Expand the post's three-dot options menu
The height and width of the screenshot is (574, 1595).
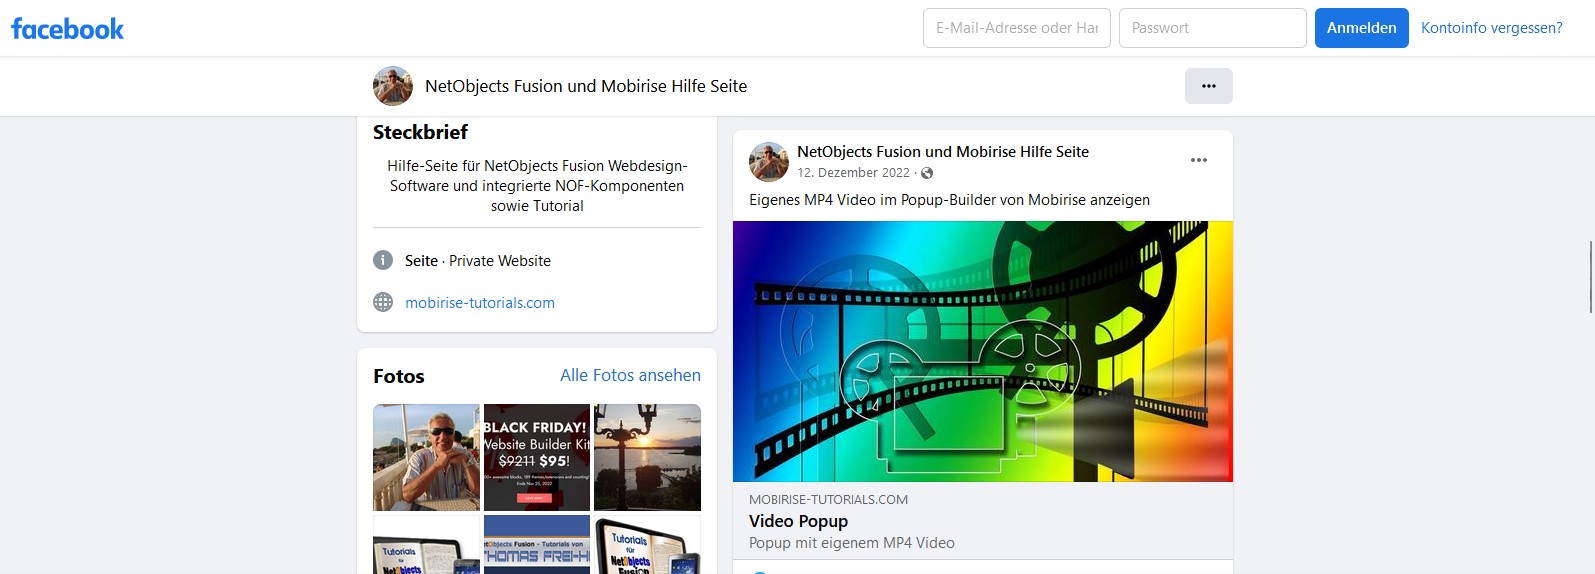click(1198, 160)
